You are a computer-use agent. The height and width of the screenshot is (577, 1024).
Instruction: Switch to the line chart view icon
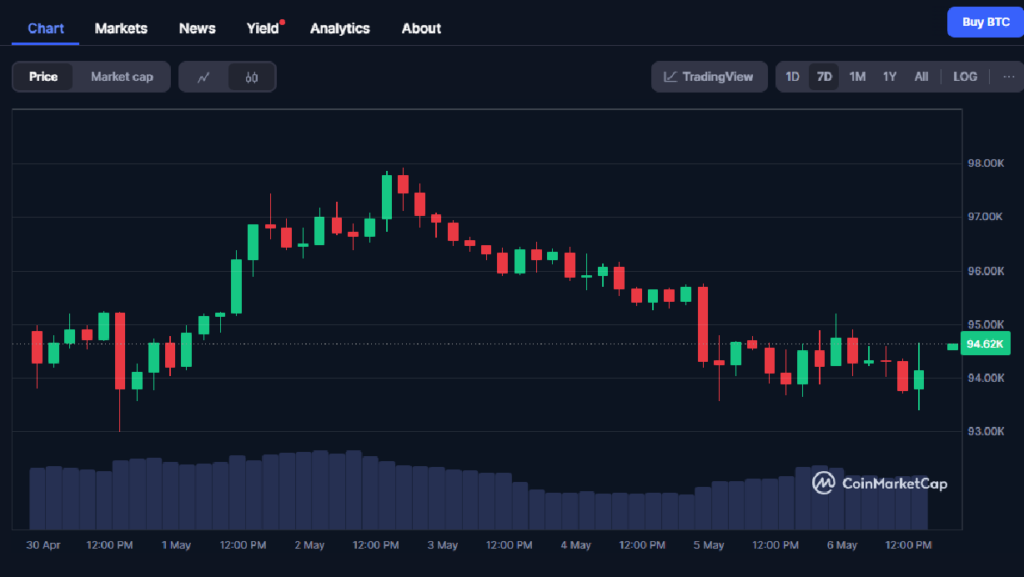coord(204,77)
